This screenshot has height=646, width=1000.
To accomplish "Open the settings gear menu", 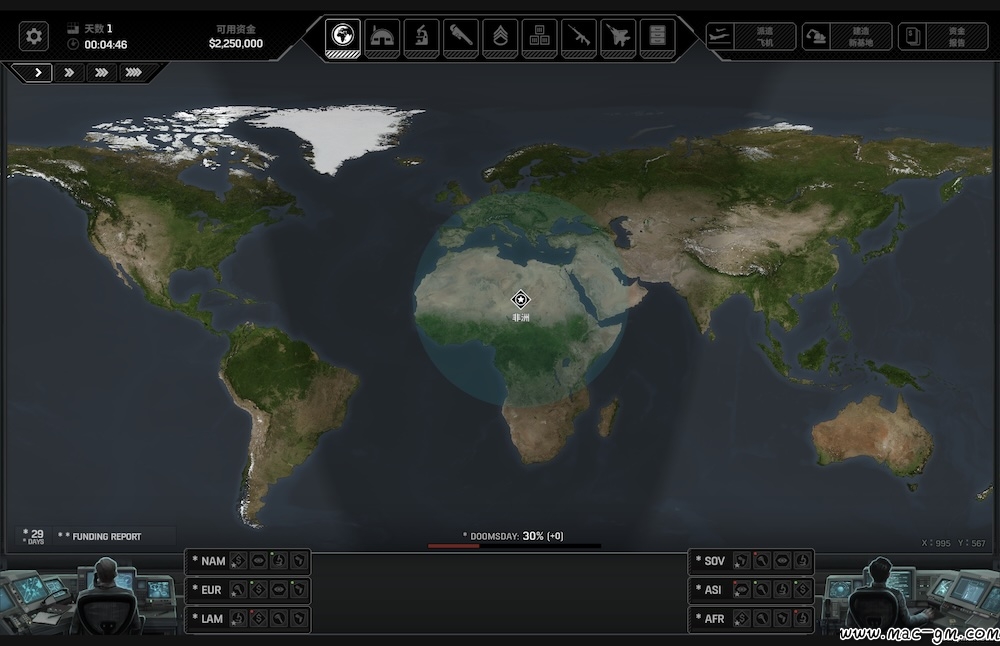I will [33, 36].
